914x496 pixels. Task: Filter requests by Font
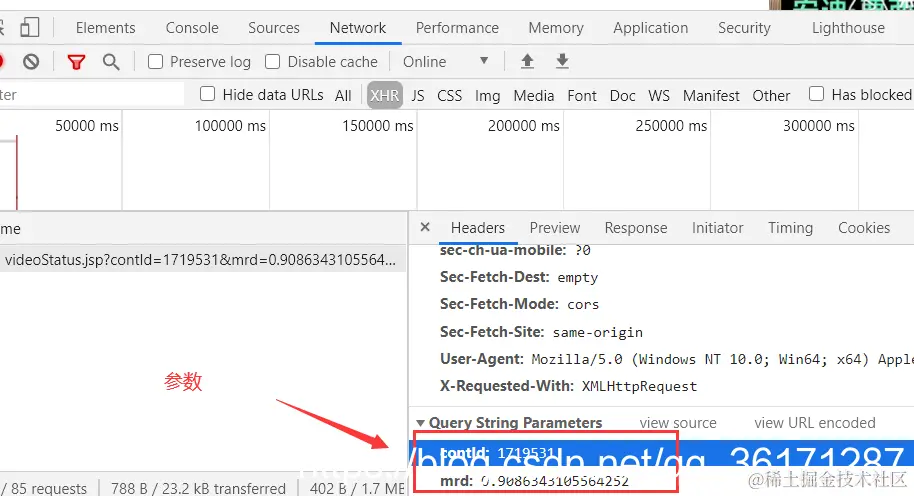click(x=582, y=96)
